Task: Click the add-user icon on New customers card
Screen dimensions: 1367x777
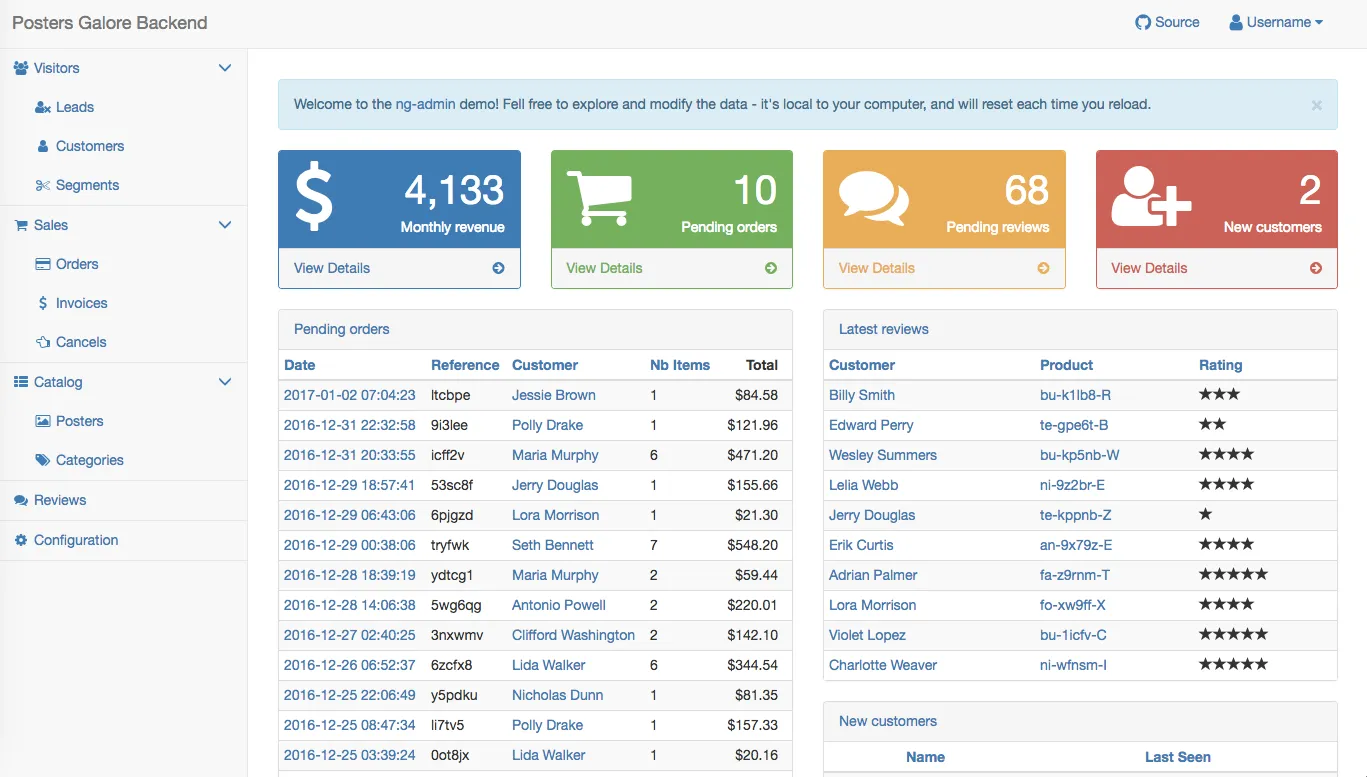Action: click(1151, 198)
